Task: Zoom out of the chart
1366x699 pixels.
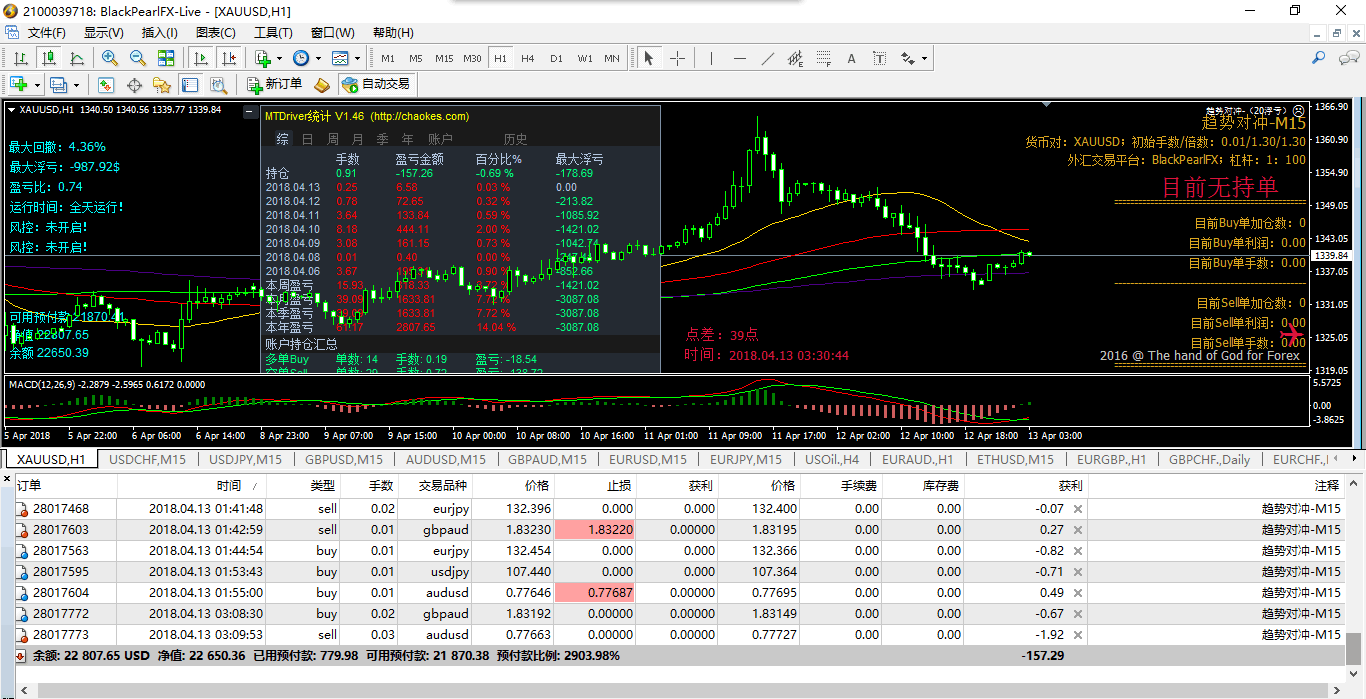Action: pos(138,58)
